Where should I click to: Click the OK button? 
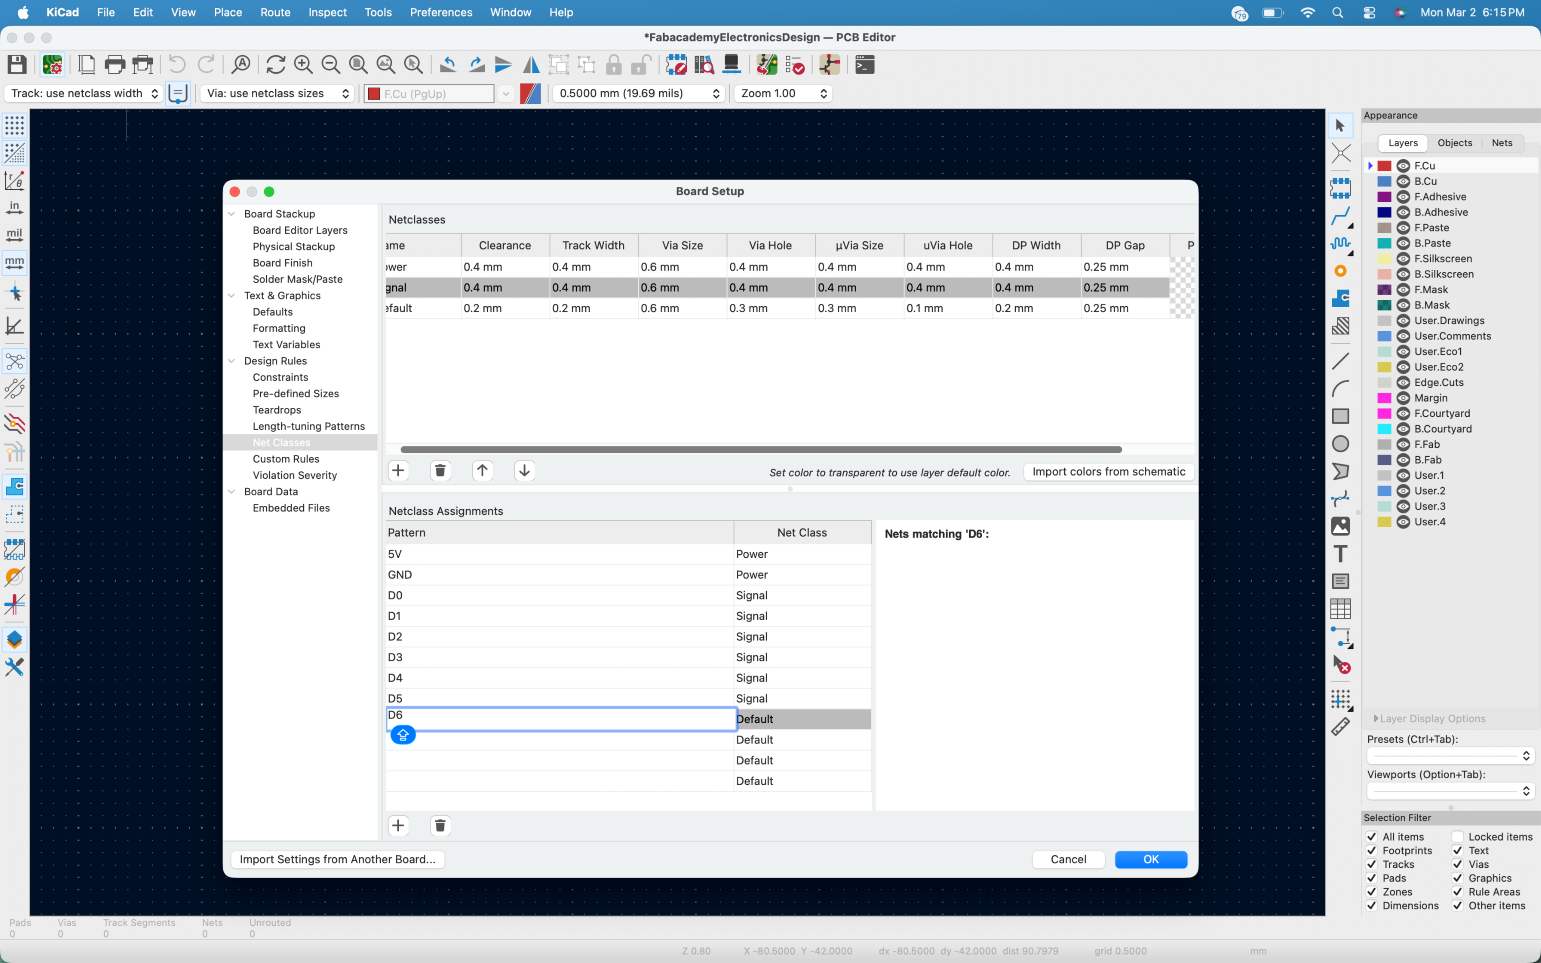click(1151, 860)
